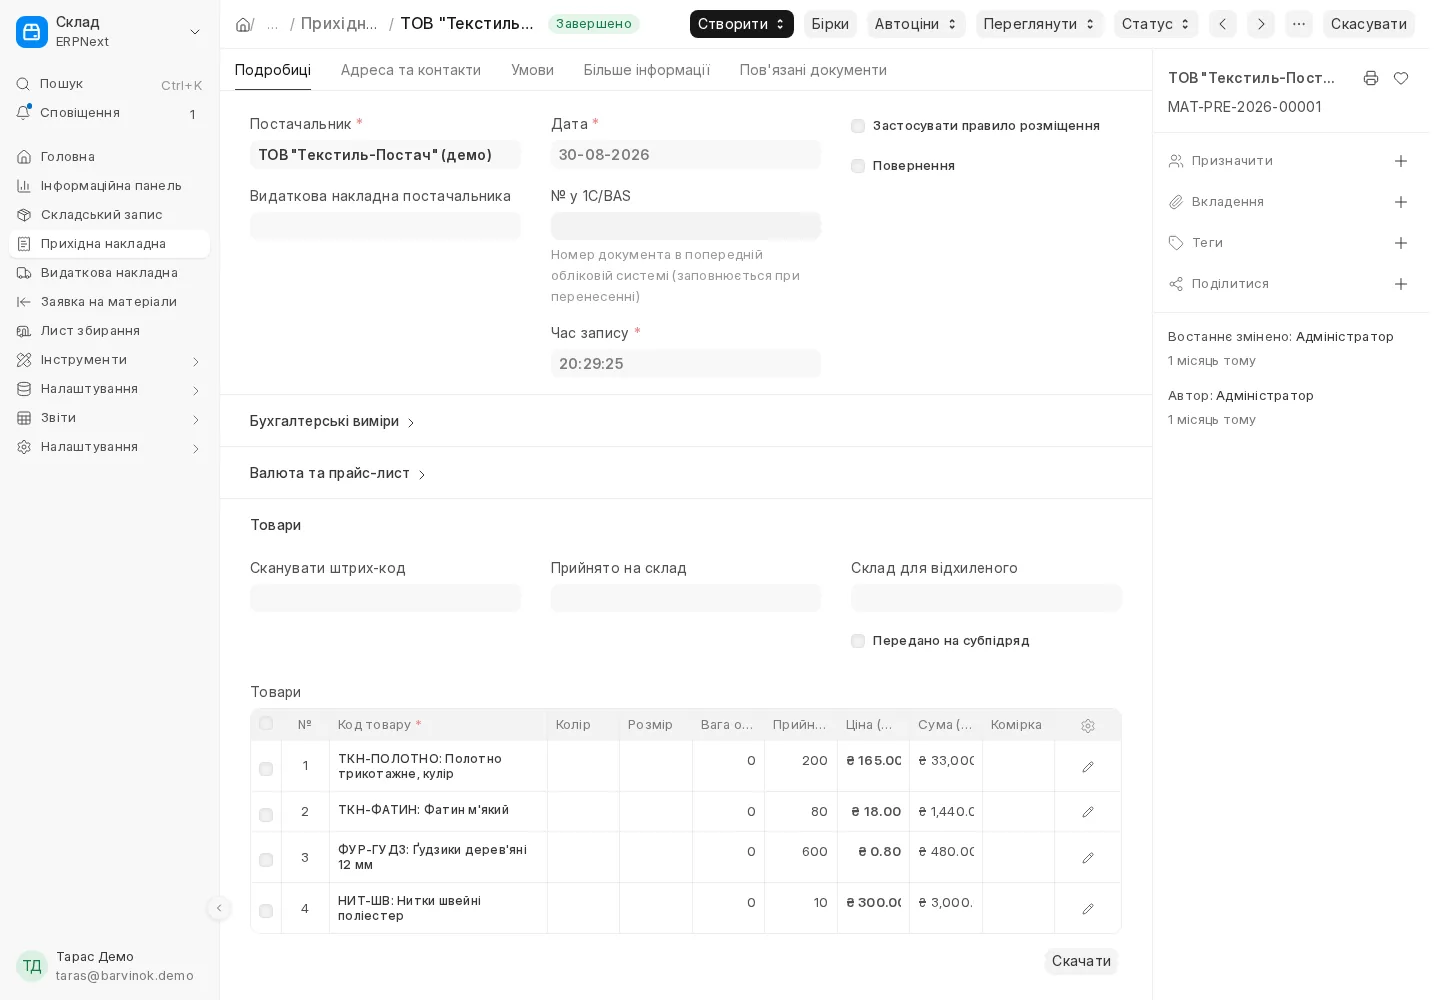Open the Переглянути dropdown
This screenshot has width=1440, height=1000.
pos(1039,24)
